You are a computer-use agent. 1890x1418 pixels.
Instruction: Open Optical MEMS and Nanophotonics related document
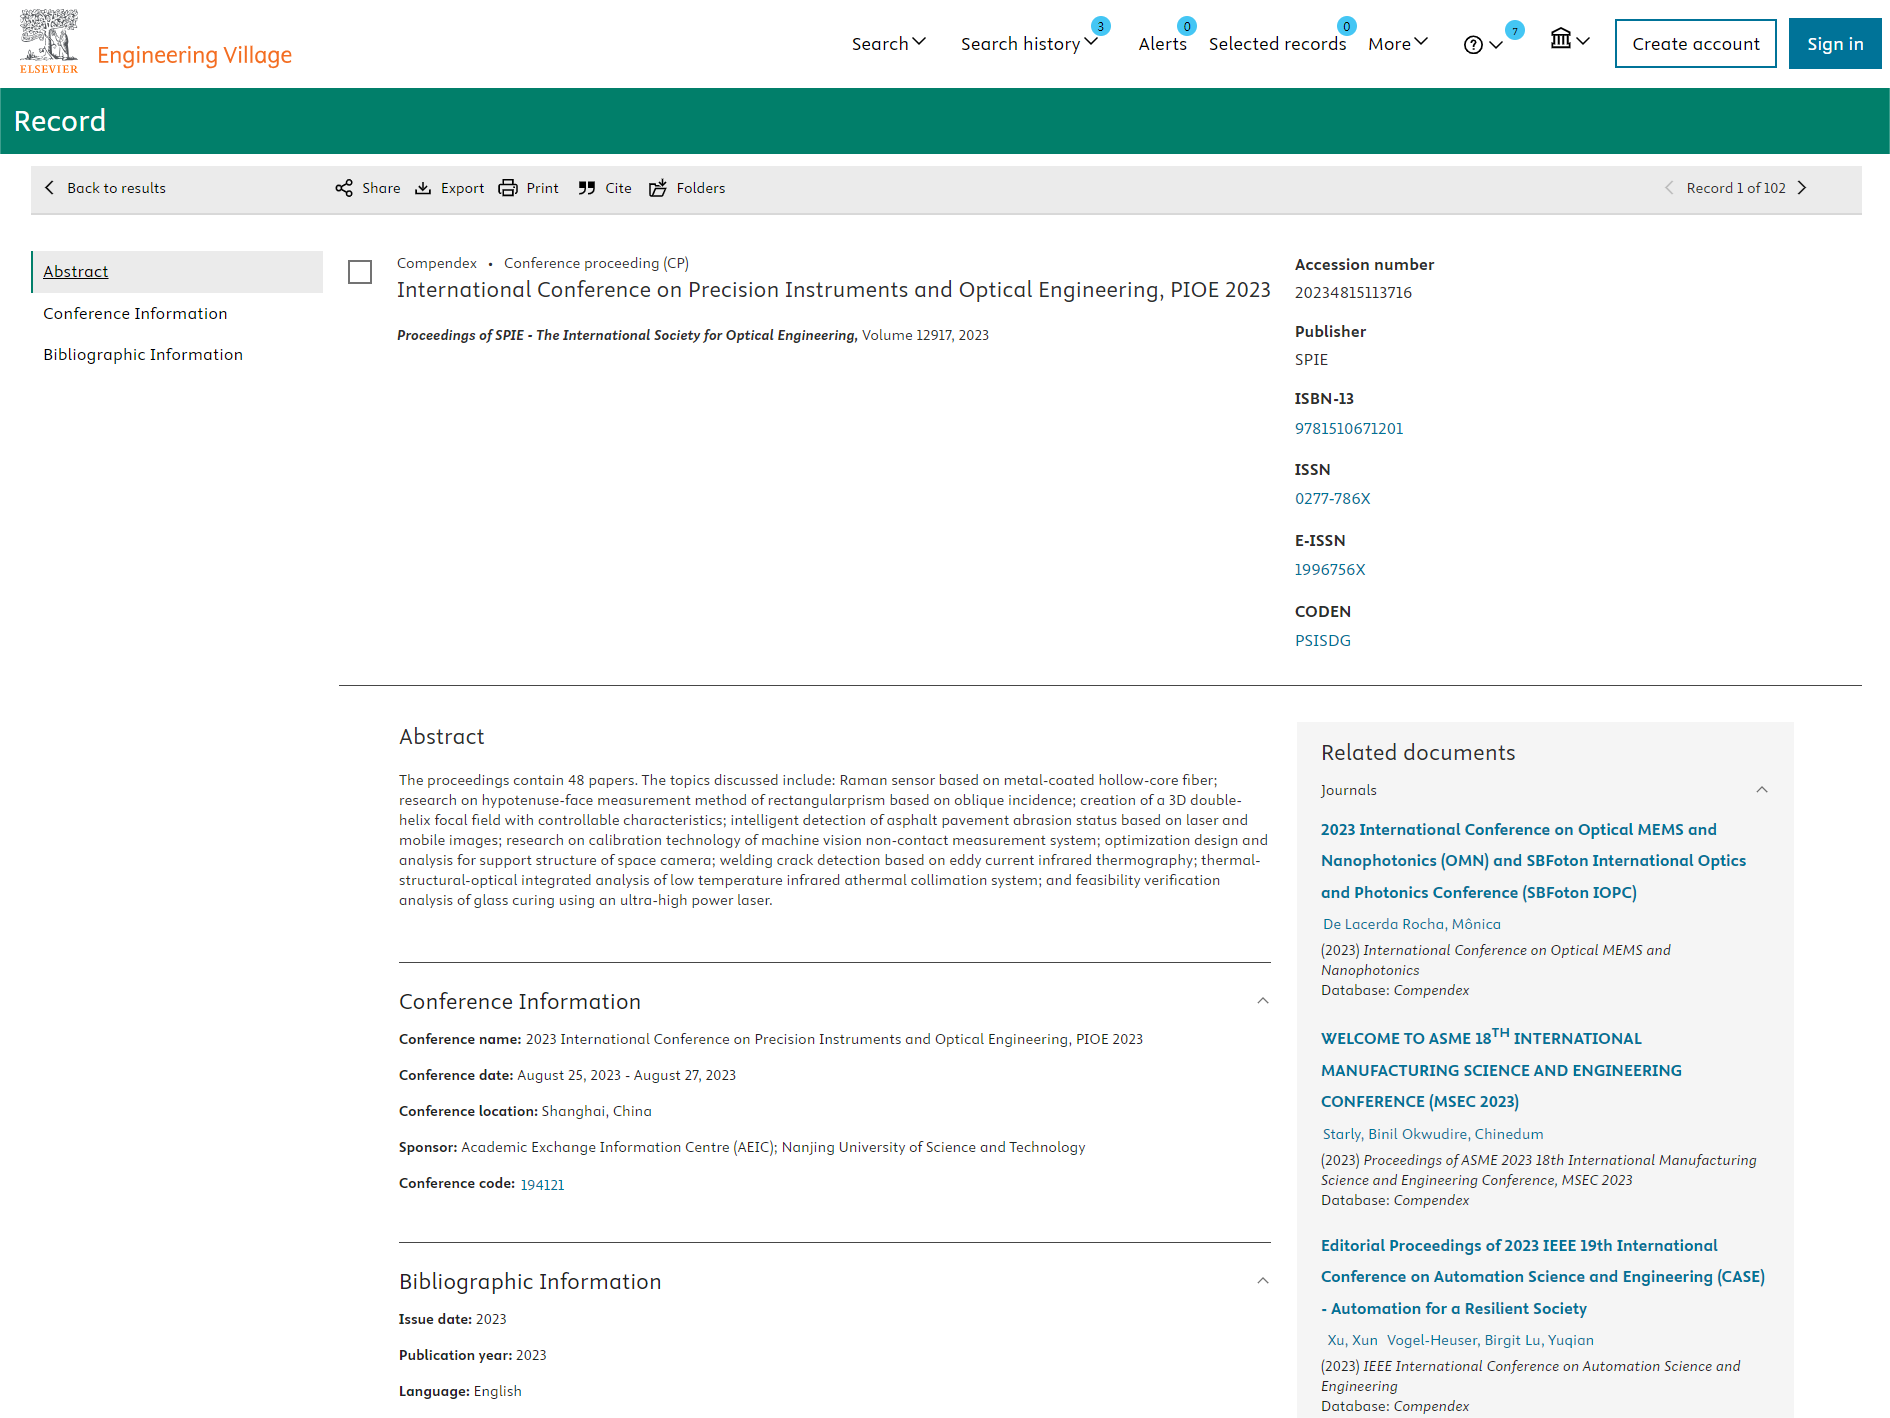[1533, 861]
